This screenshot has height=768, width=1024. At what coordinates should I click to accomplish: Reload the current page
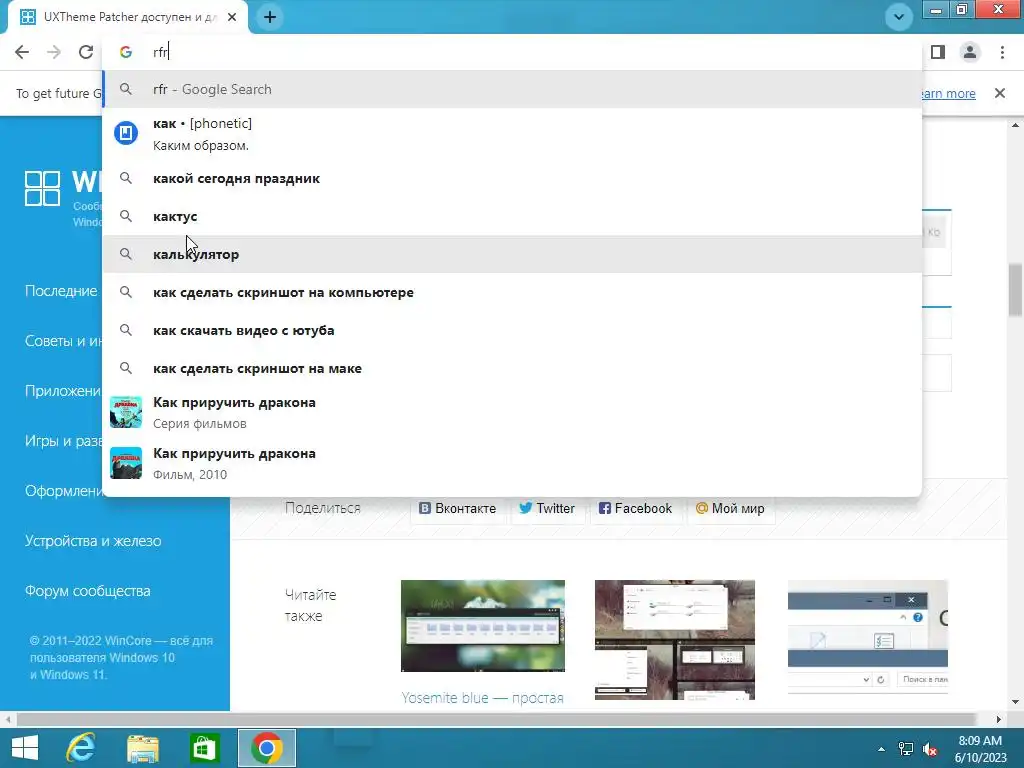[x=86, y=52]
